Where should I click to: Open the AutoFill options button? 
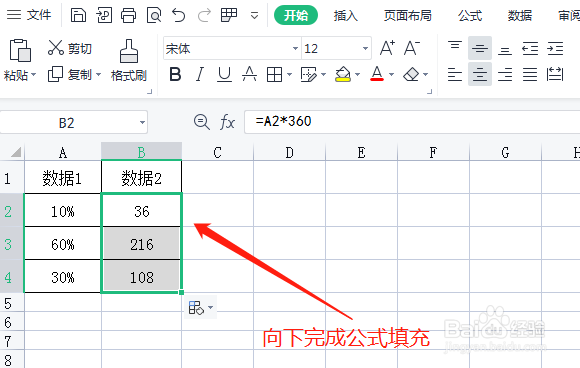click(x=200, y=307)
